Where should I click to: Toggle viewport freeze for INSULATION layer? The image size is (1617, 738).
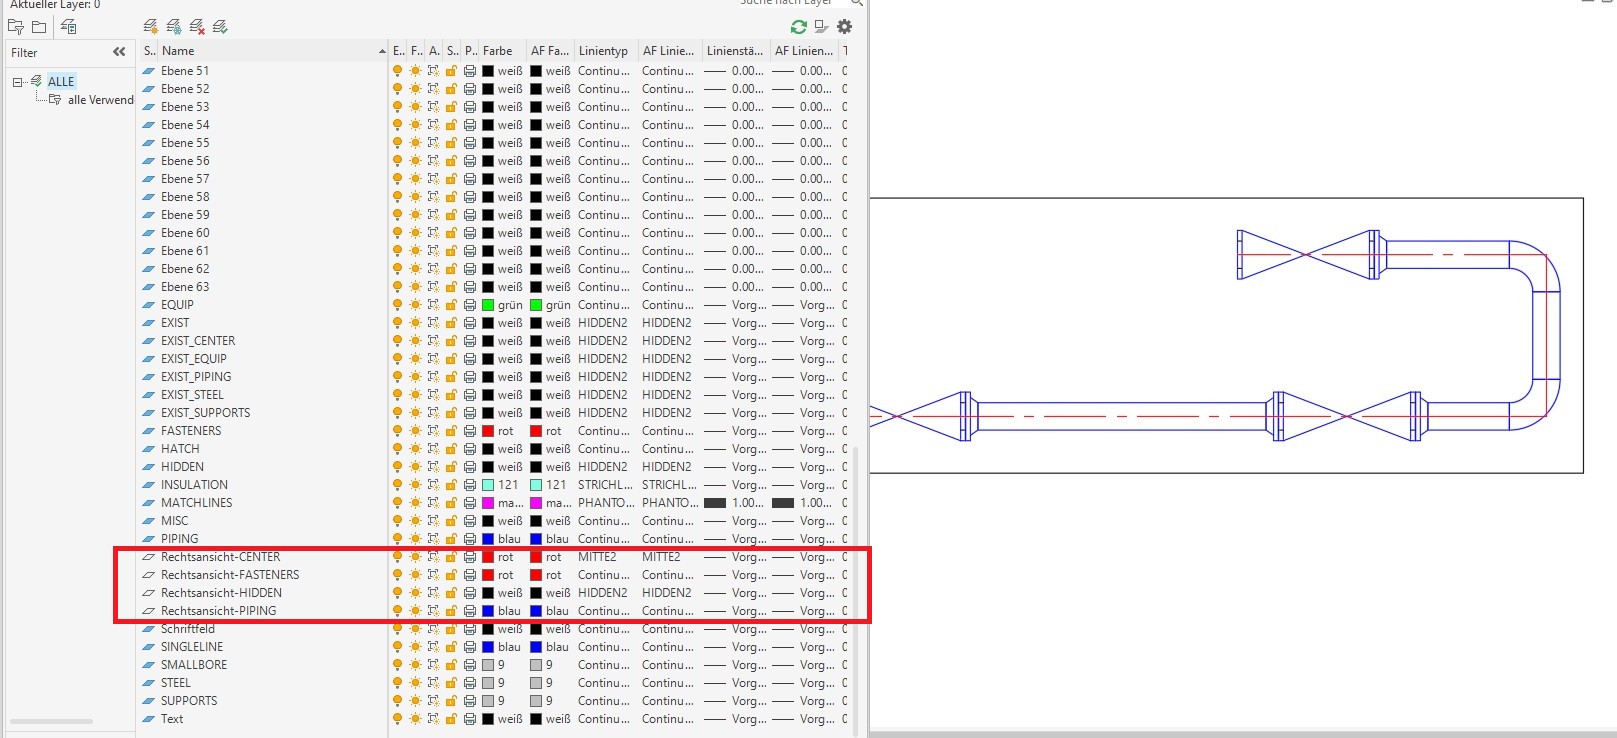coord(433,485)
